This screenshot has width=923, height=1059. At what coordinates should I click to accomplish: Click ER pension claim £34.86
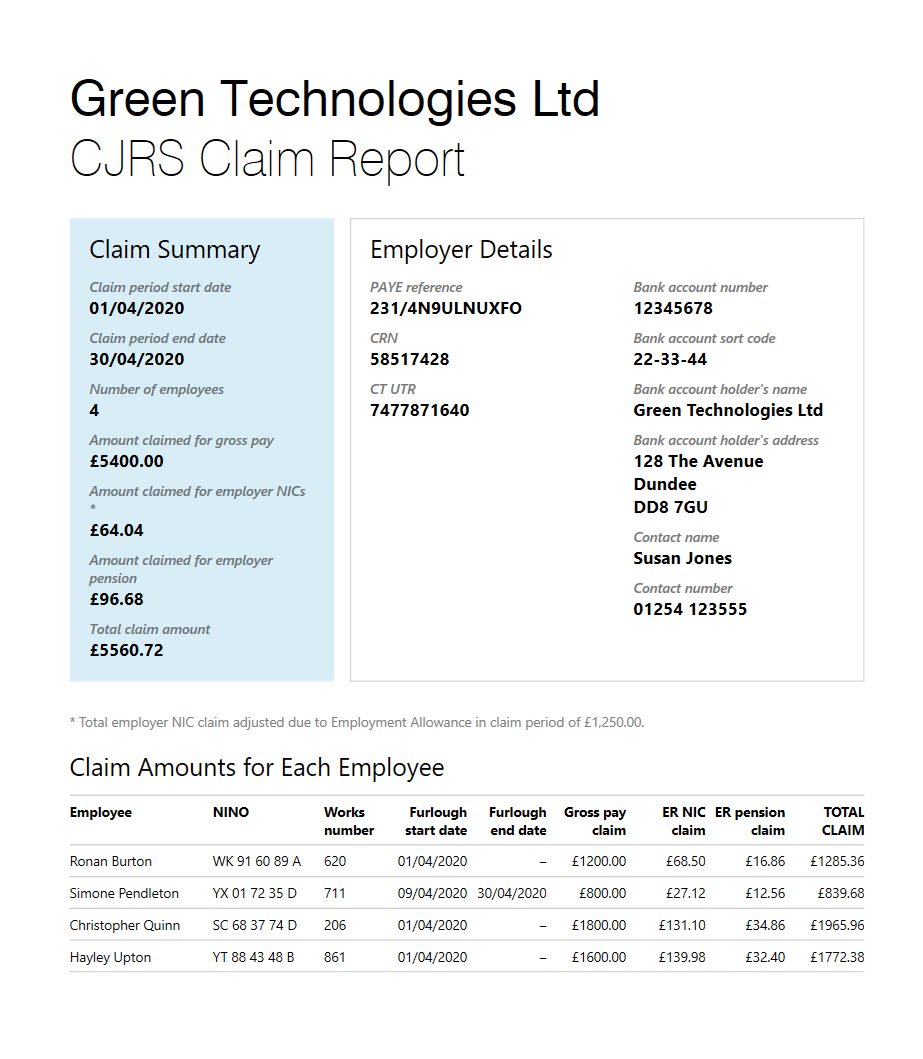coord(765,925)
